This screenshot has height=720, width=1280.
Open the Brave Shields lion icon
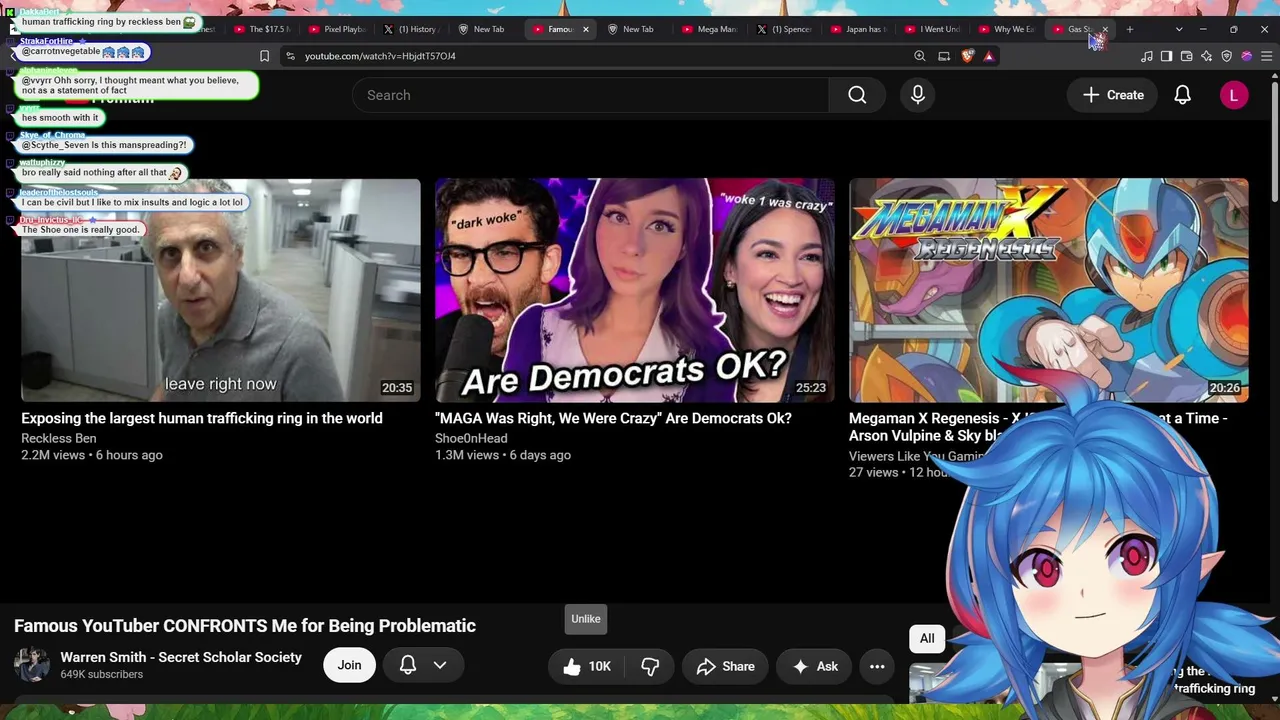[967, 56]
